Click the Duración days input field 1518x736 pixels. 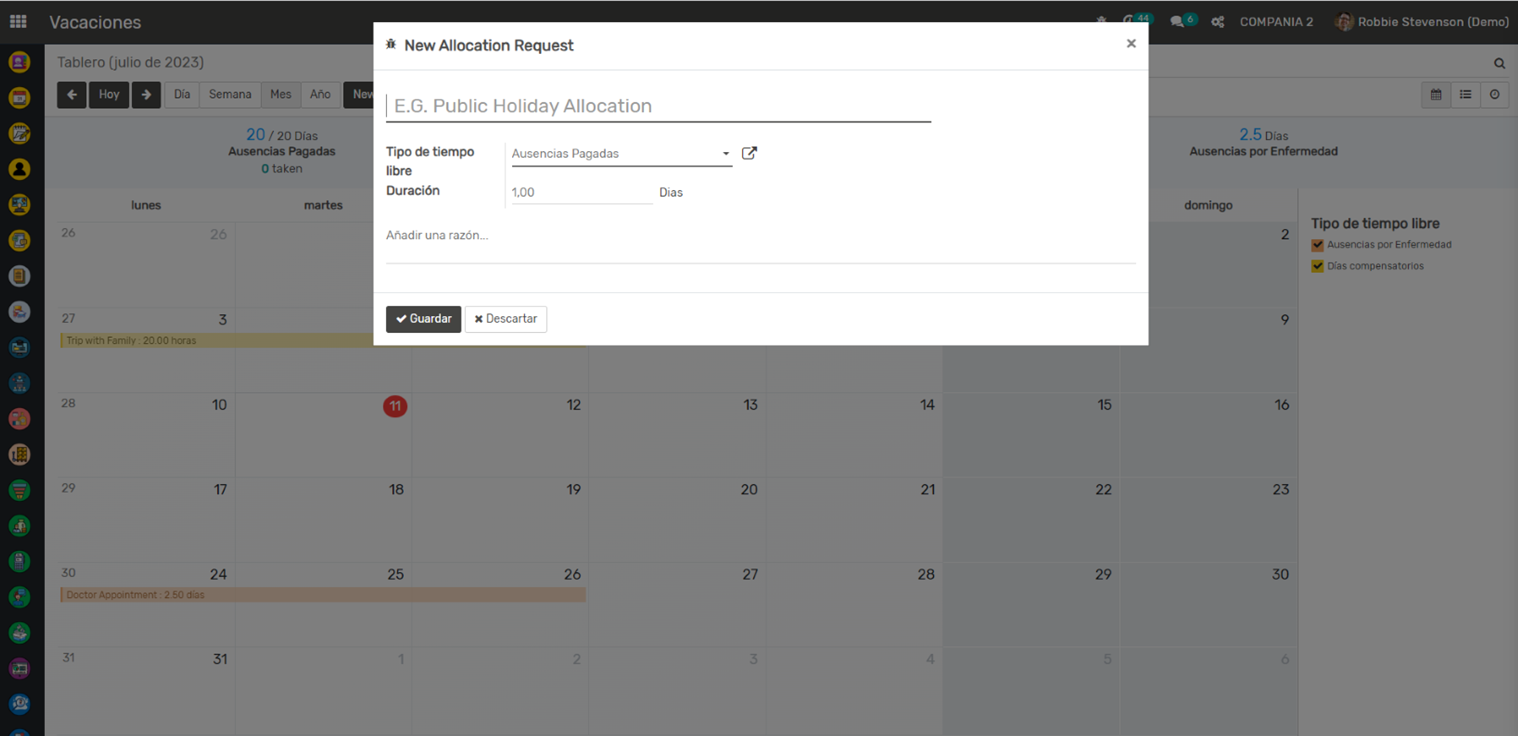click(x=581, y=192)
